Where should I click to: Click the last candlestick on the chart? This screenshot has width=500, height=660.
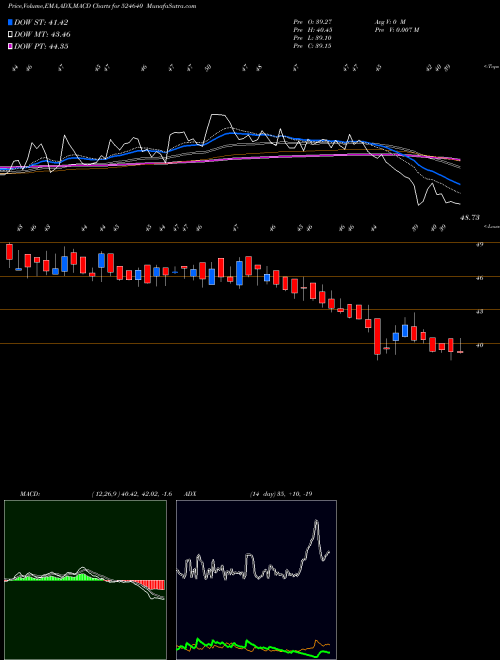coord(460,352)
